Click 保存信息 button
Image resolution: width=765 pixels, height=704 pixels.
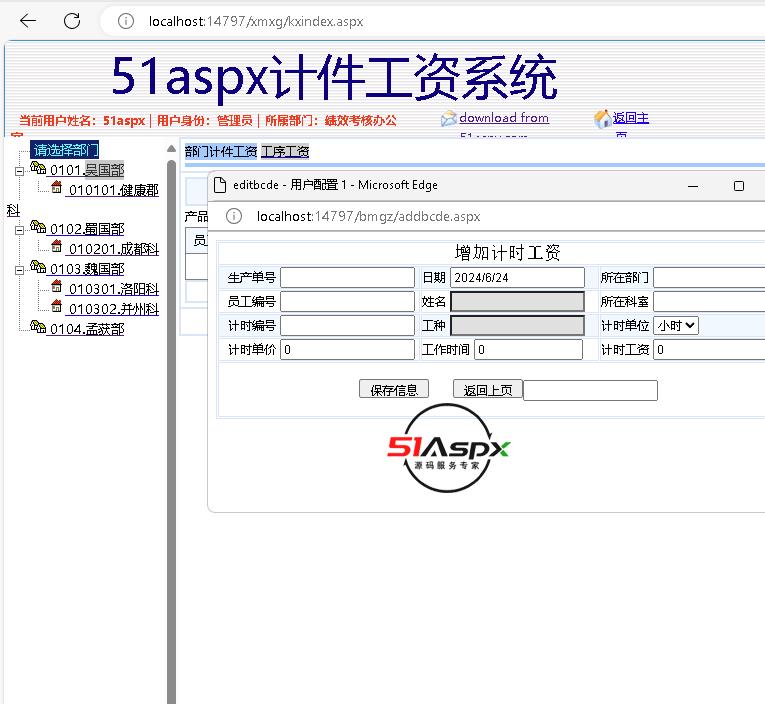(x=394, y=389)
